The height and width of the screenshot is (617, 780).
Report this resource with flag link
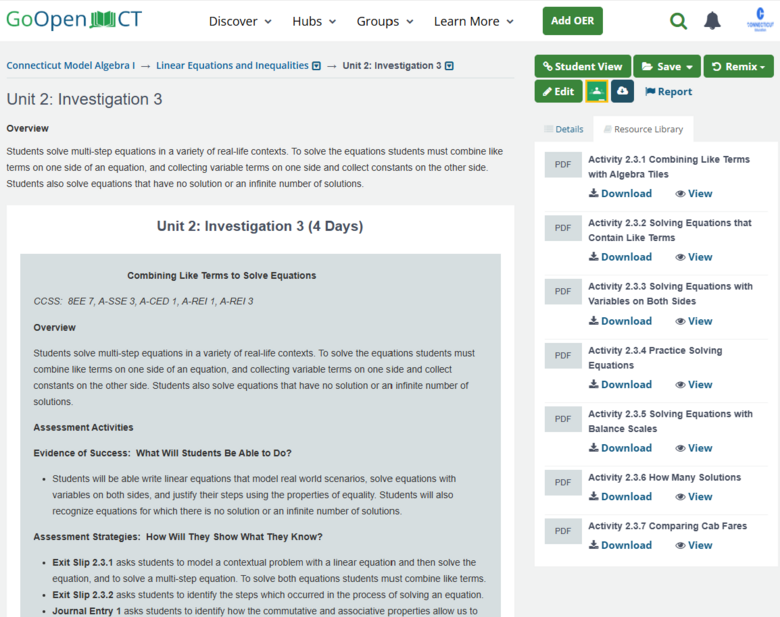click(668, 92)
